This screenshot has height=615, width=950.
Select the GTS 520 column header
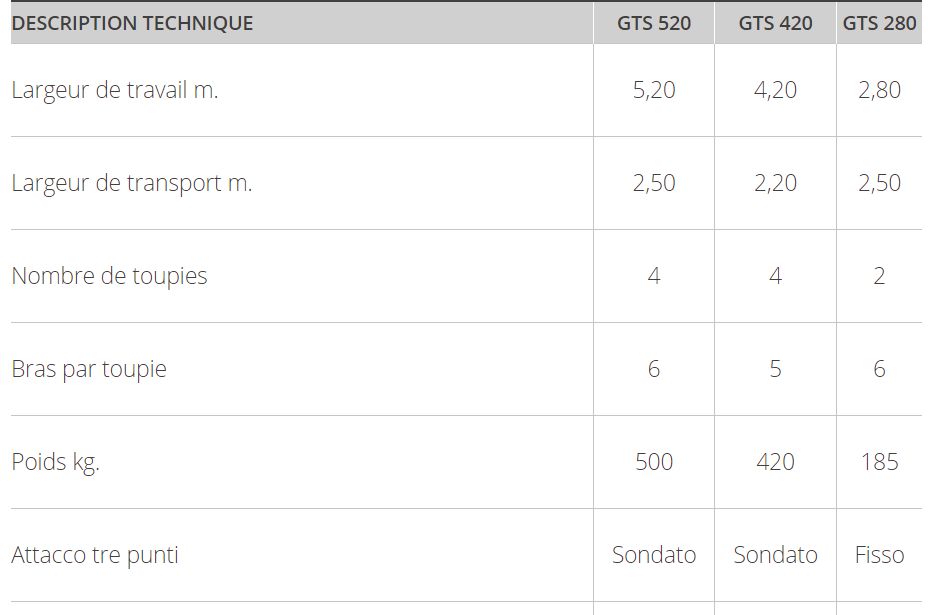tap(654, 23)
